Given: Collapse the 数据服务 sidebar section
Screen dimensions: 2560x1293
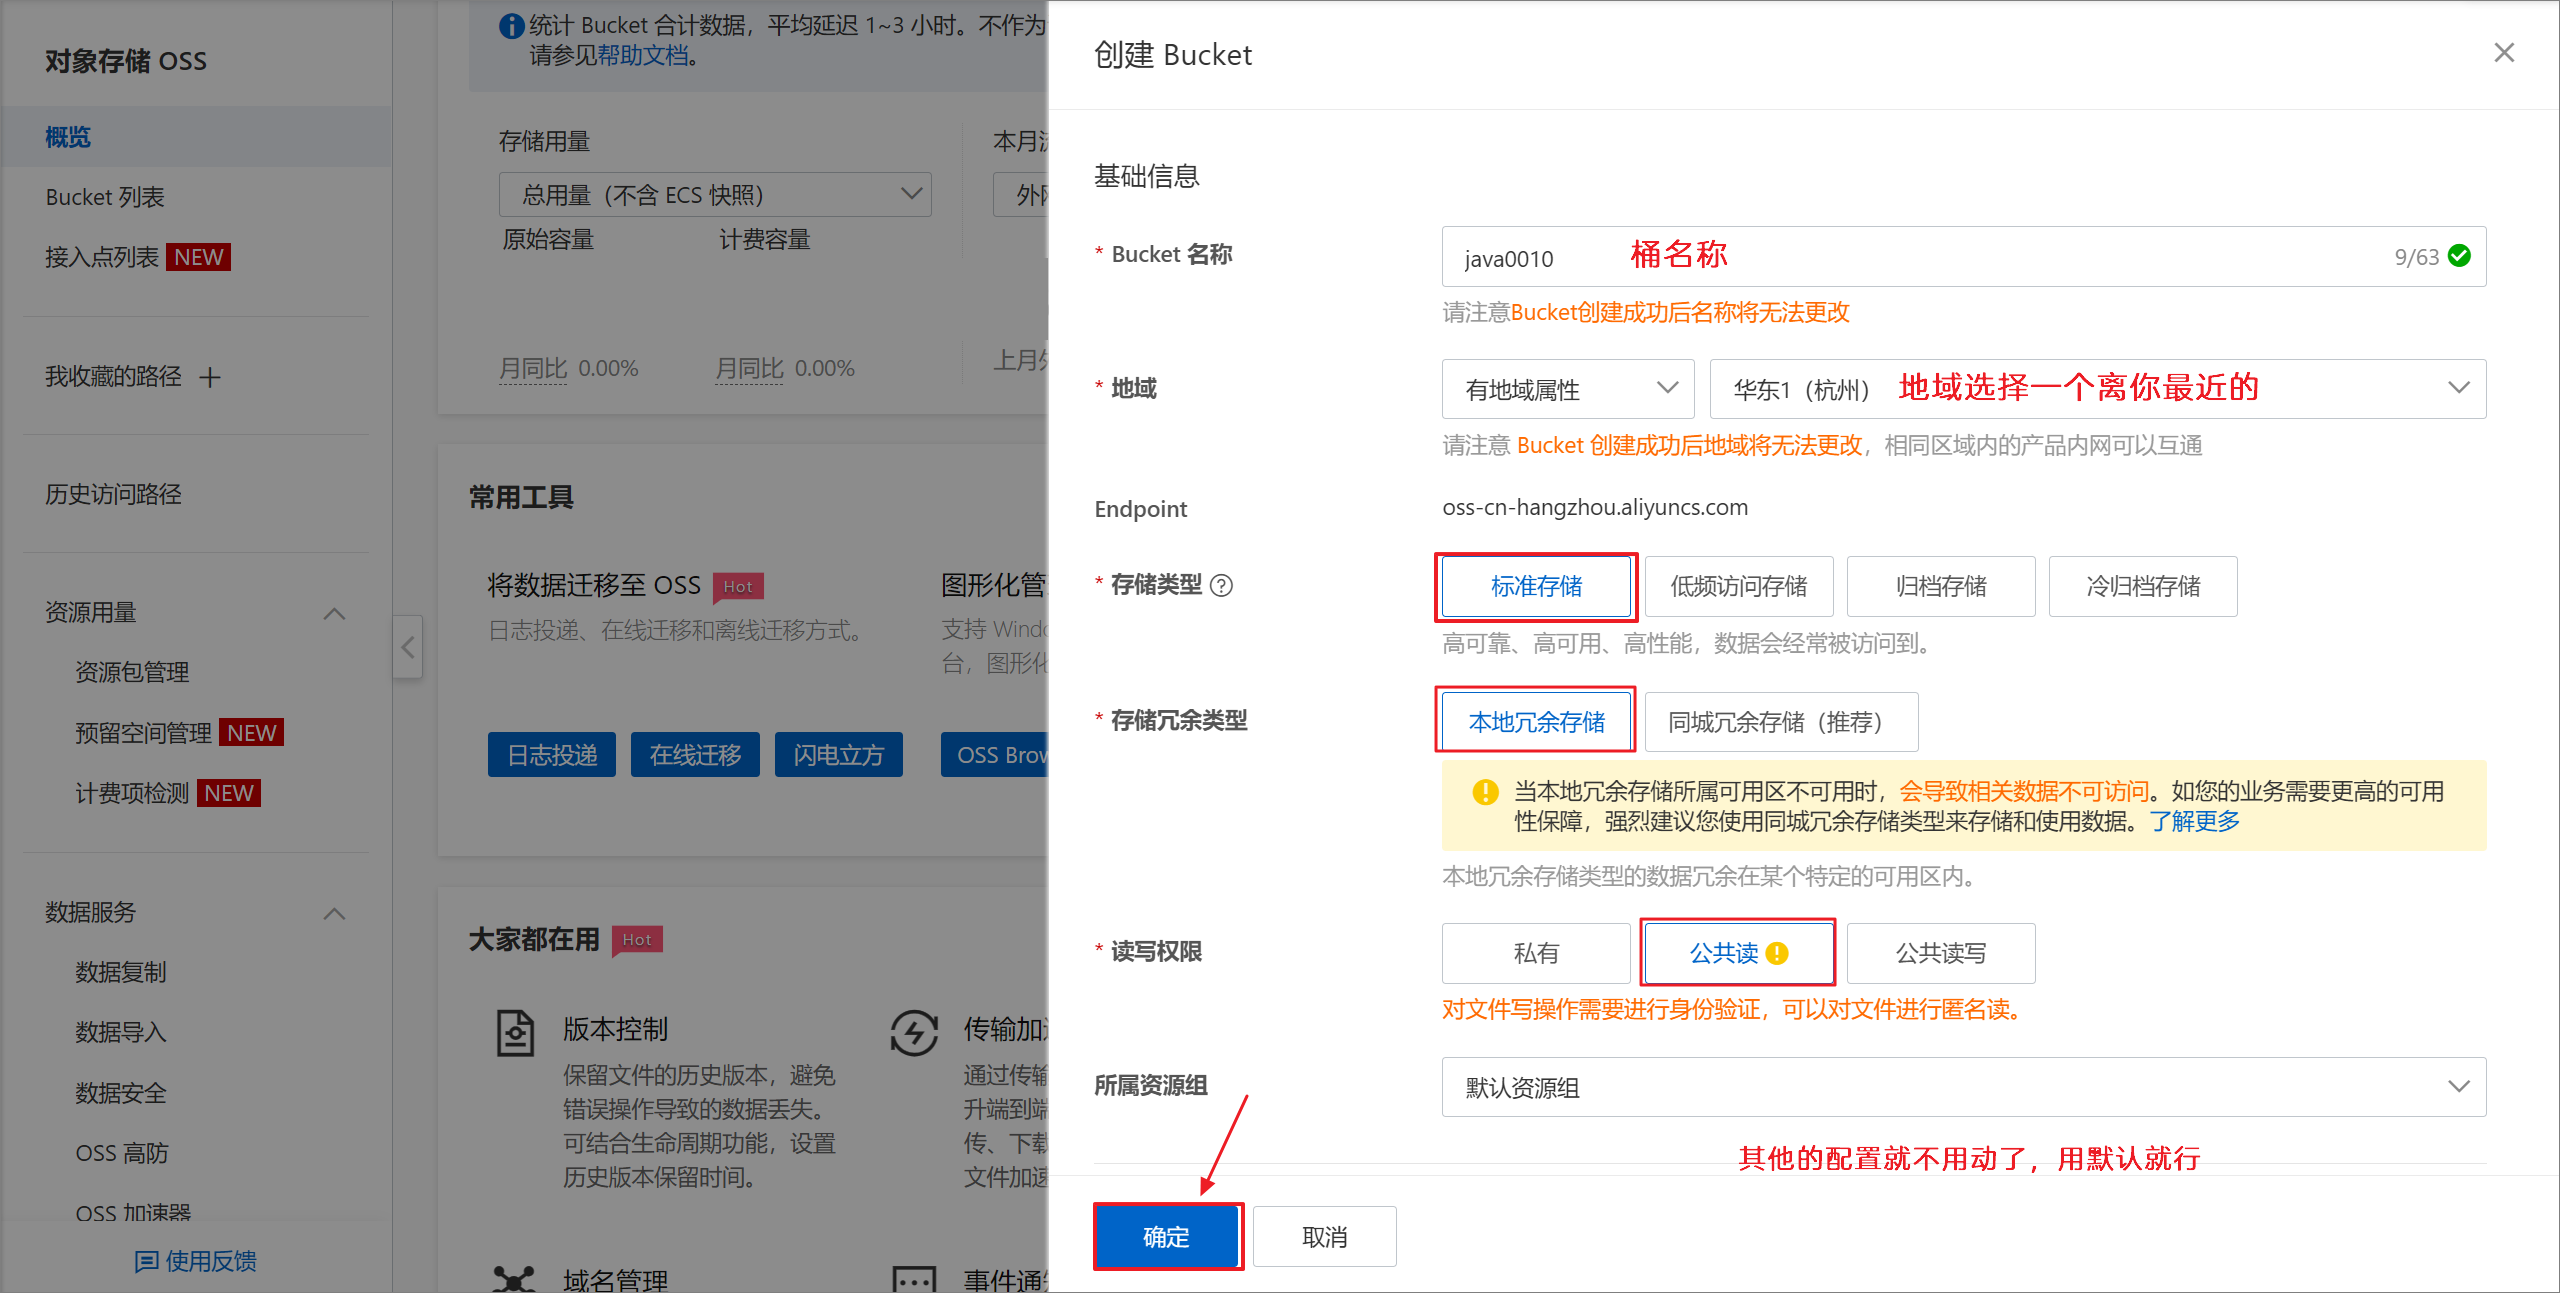Looking at the screenshot, I should (334, 913).
